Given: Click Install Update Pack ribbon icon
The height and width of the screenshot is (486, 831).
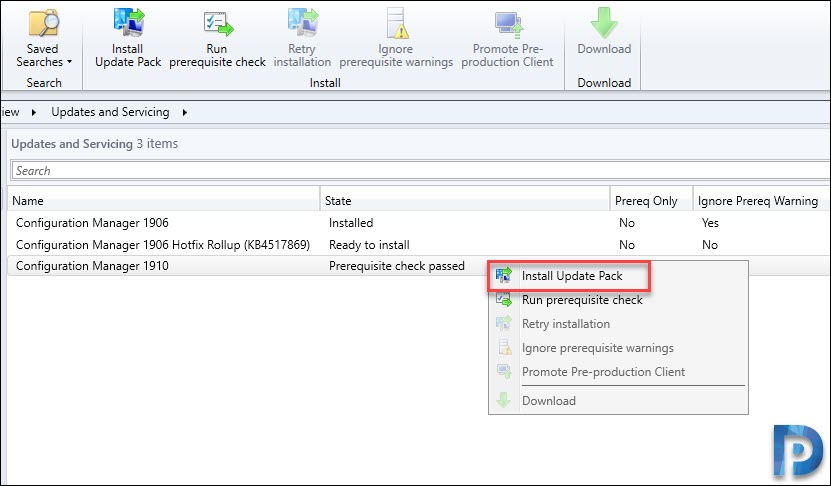Looking at the screenshot, I should pos(128,39).
